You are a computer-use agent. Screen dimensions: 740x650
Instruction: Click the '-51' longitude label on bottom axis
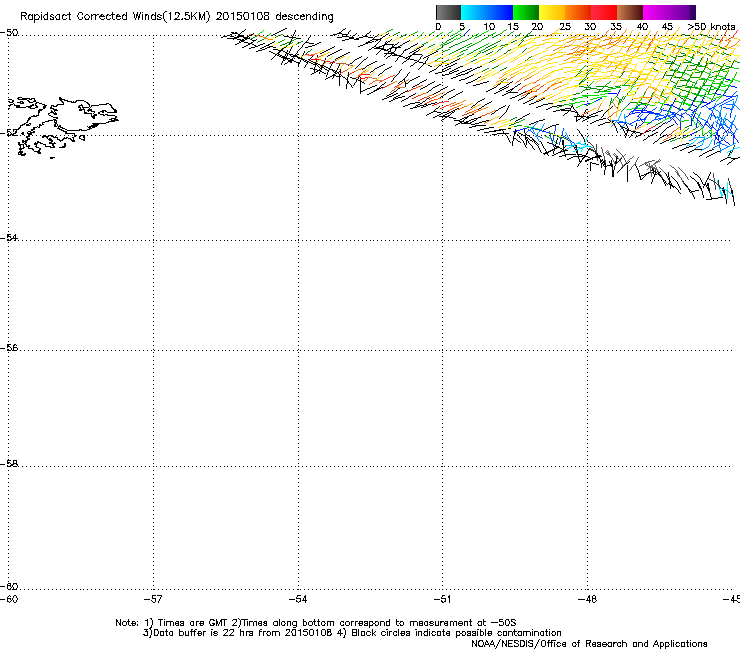point(442,599)
